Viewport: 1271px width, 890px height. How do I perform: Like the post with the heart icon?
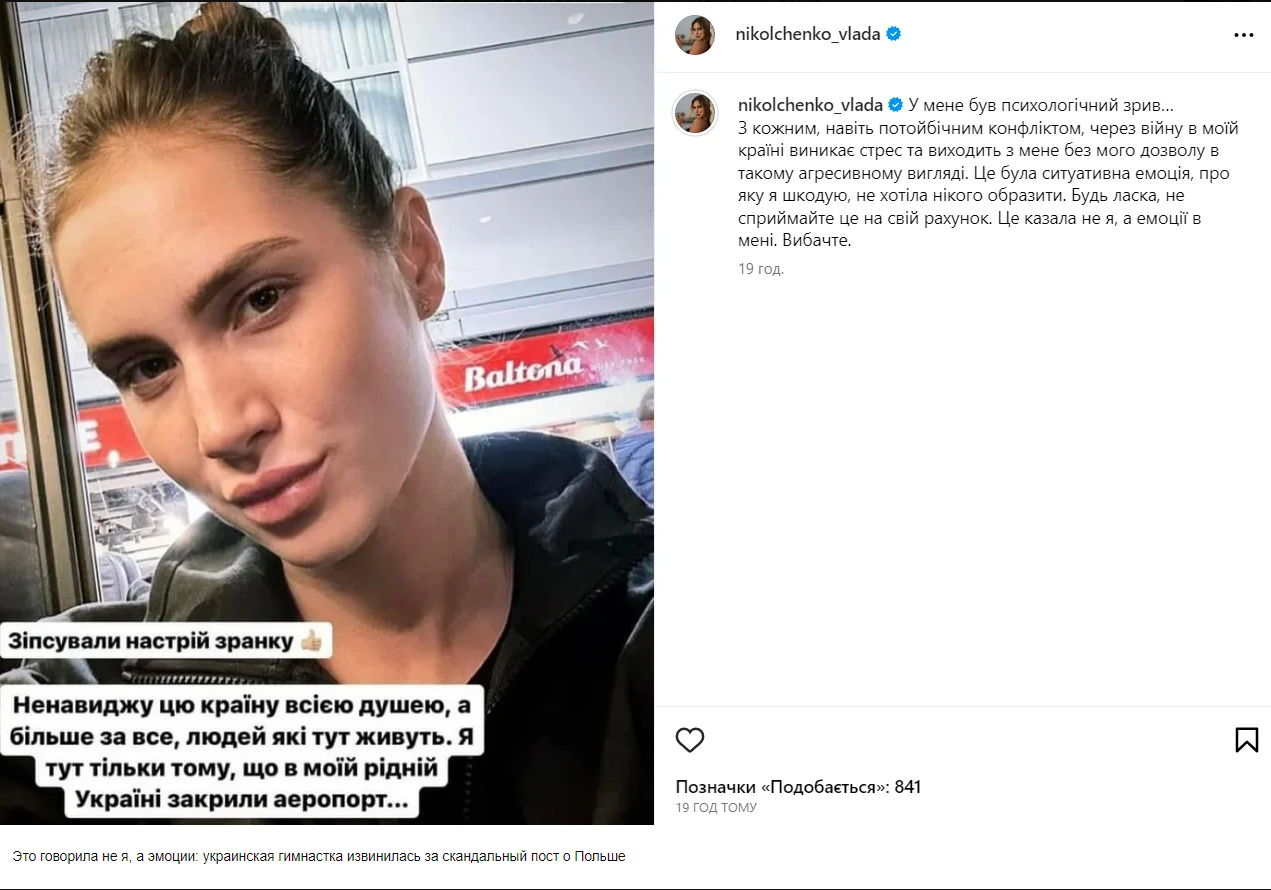(690, 740)
